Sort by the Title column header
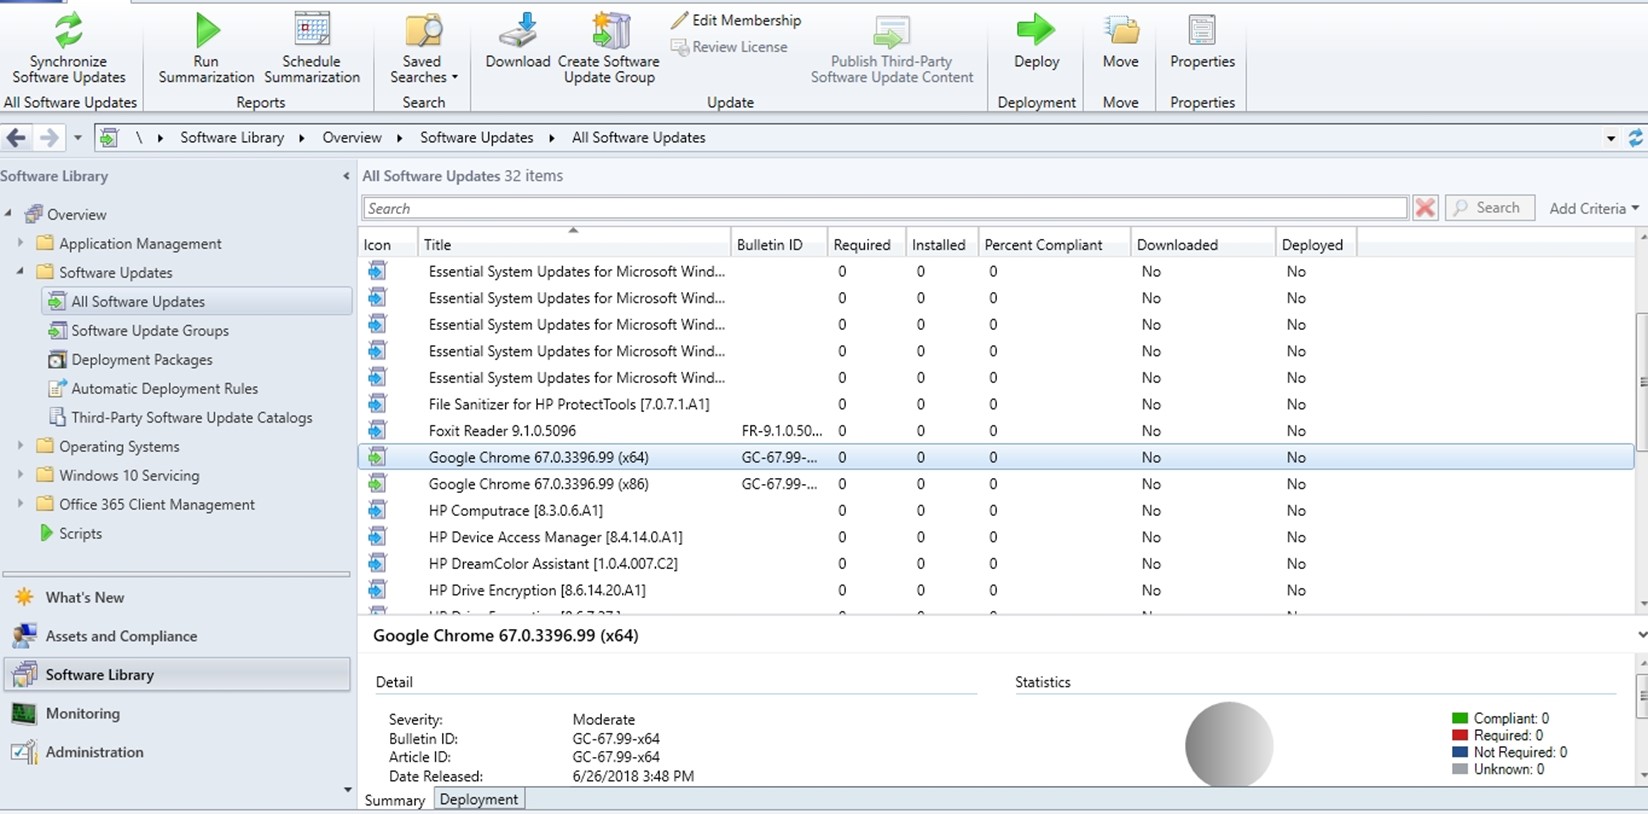Image resolution: width=1648 pixels, height=814 pixels. click(574, 244)
